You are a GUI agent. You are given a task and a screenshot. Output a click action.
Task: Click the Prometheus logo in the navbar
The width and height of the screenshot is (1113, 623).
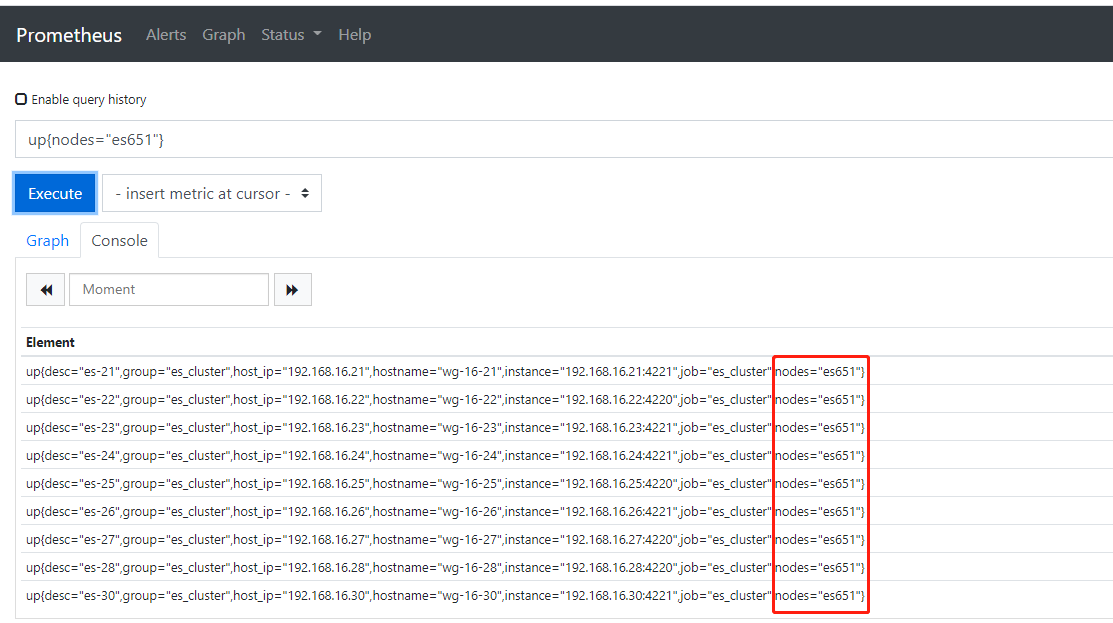coord(69,34)
